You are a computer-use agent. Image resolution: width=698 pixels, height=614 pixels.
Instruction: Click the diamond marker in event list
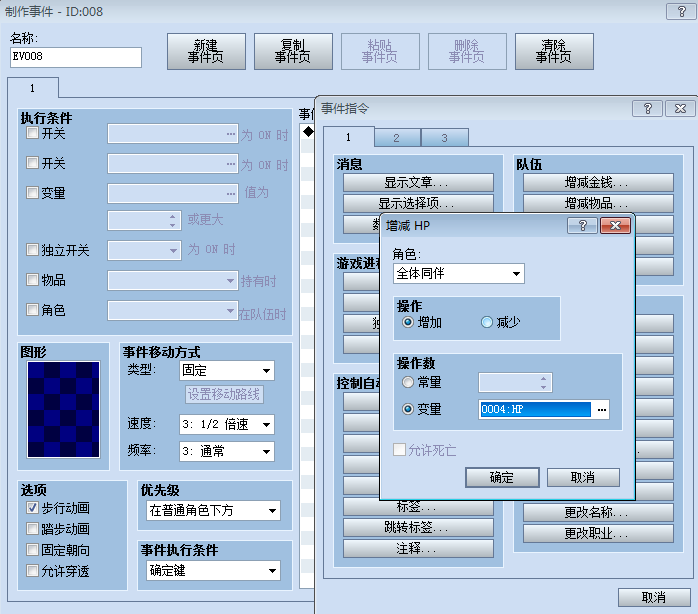tap(308, 131)
